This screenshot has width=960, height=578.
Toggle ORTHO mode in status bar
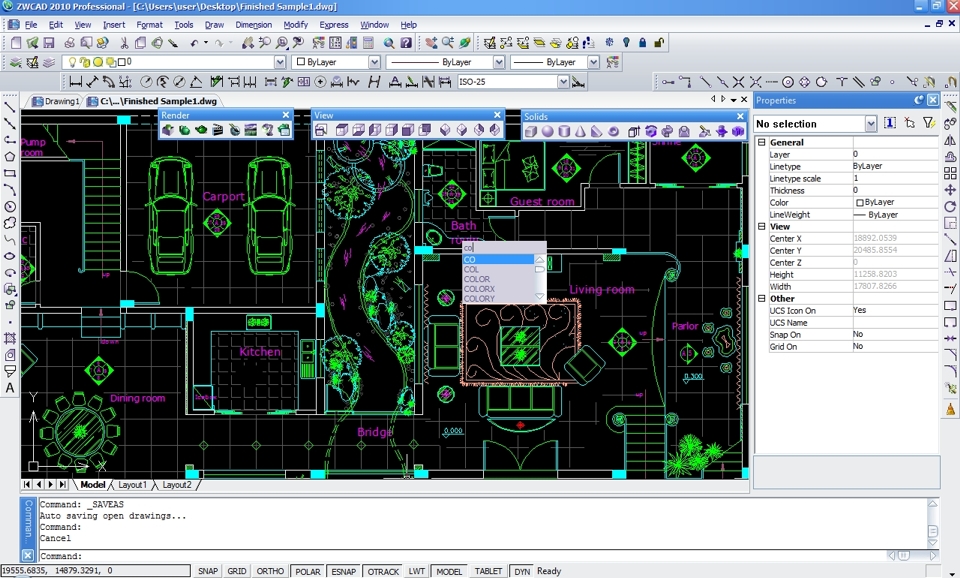pos(270,571)
